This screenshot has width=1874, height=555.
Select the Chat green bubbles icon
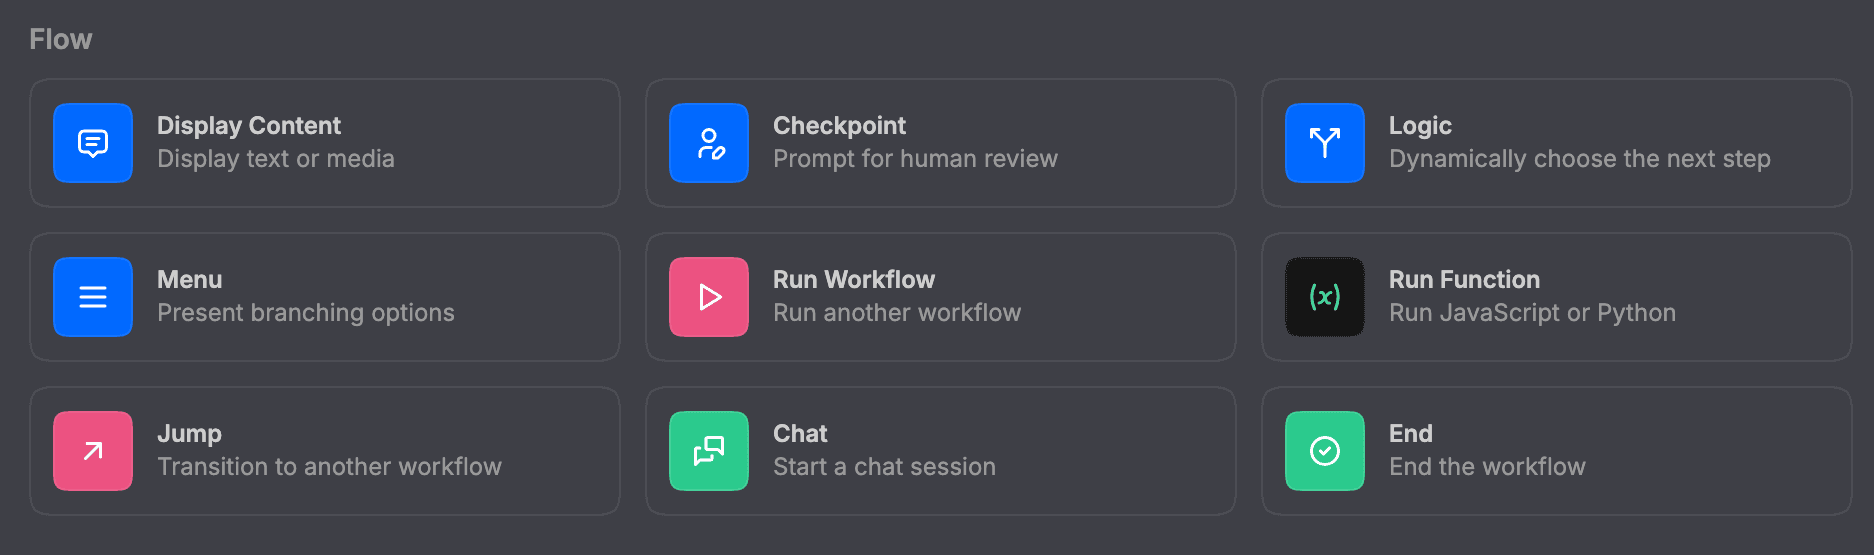709,451
